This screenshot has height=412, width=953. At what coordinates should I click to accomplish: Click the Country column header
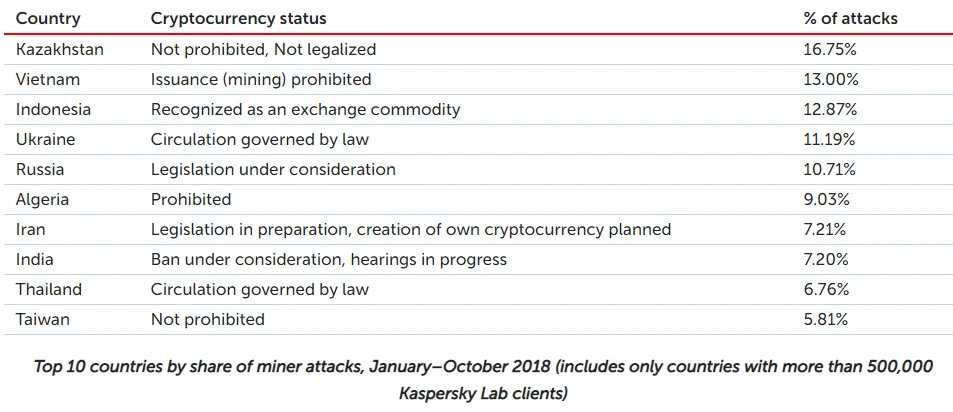pos(48,18)
